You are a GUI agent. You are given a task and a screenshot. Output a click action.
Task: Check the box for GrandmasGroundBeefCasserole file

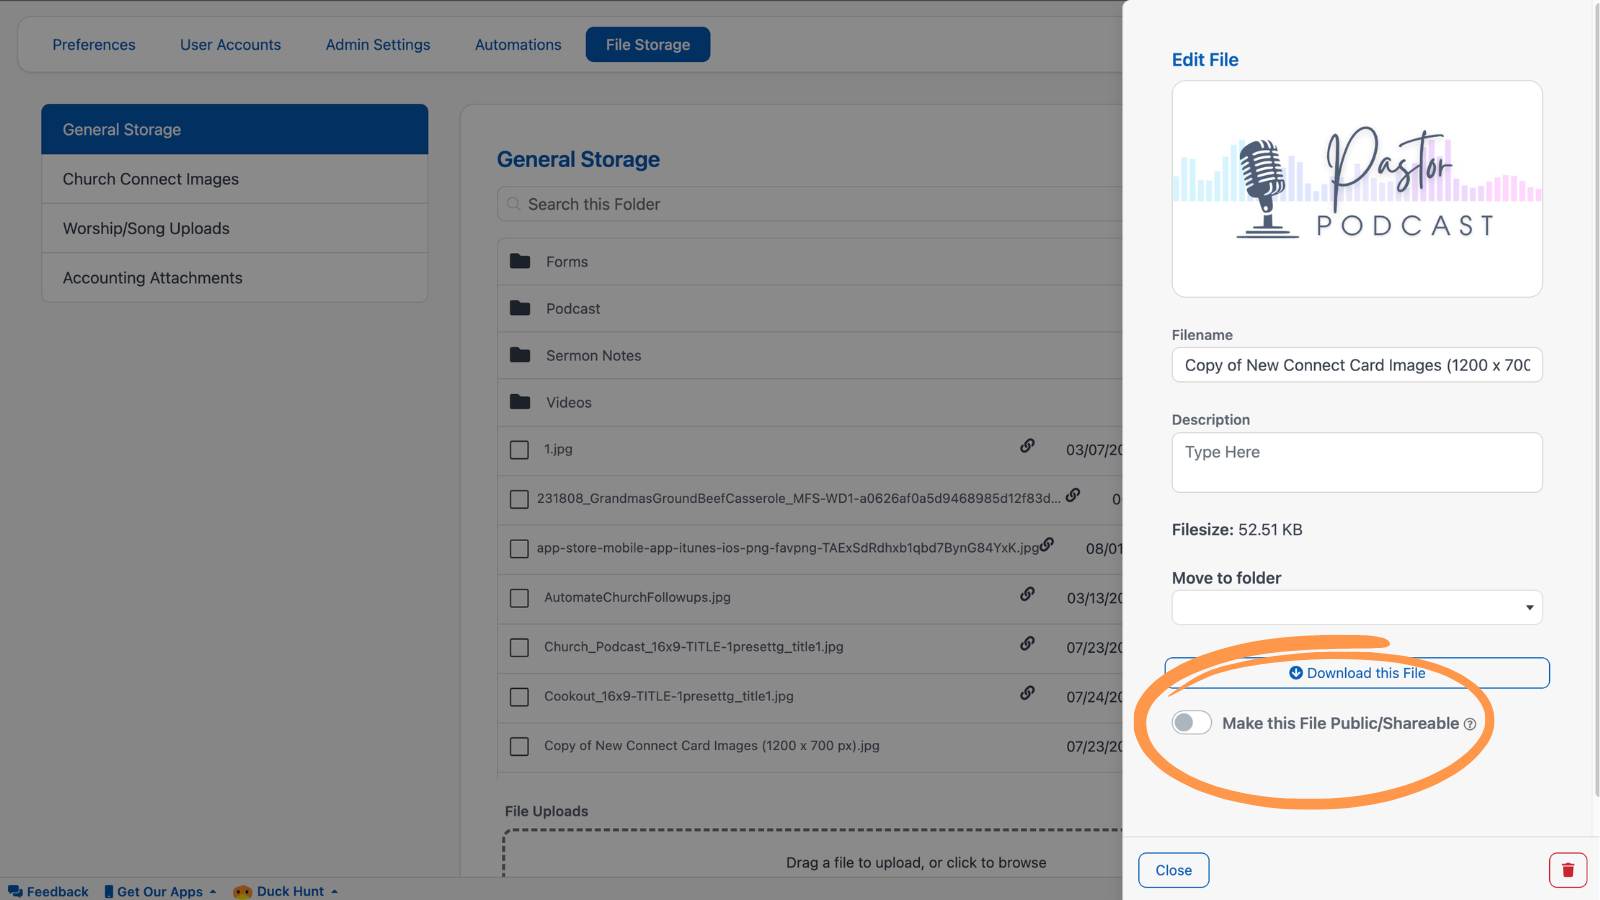[519, 499]
